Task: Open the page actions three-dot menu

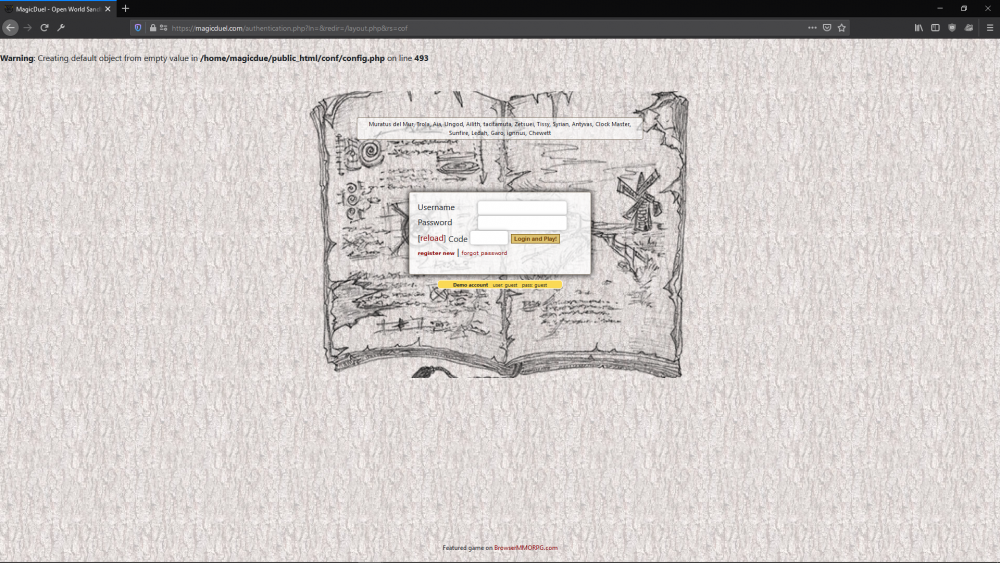Action: pyautogui.click(x=812, y=28)
